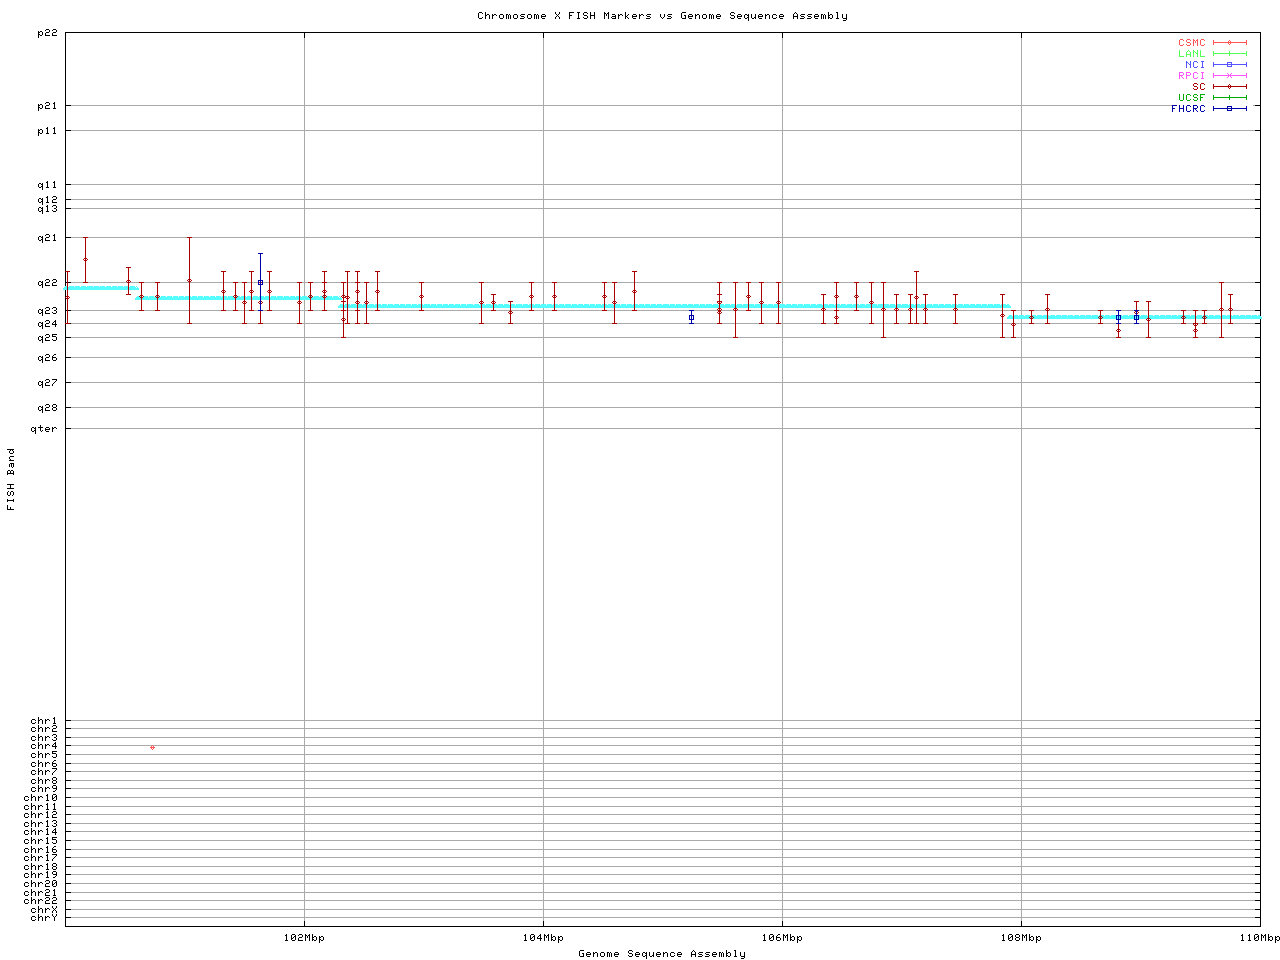The image size is (1280, 960).
Task: Click the chr1 row label
Action: (44, 721)
